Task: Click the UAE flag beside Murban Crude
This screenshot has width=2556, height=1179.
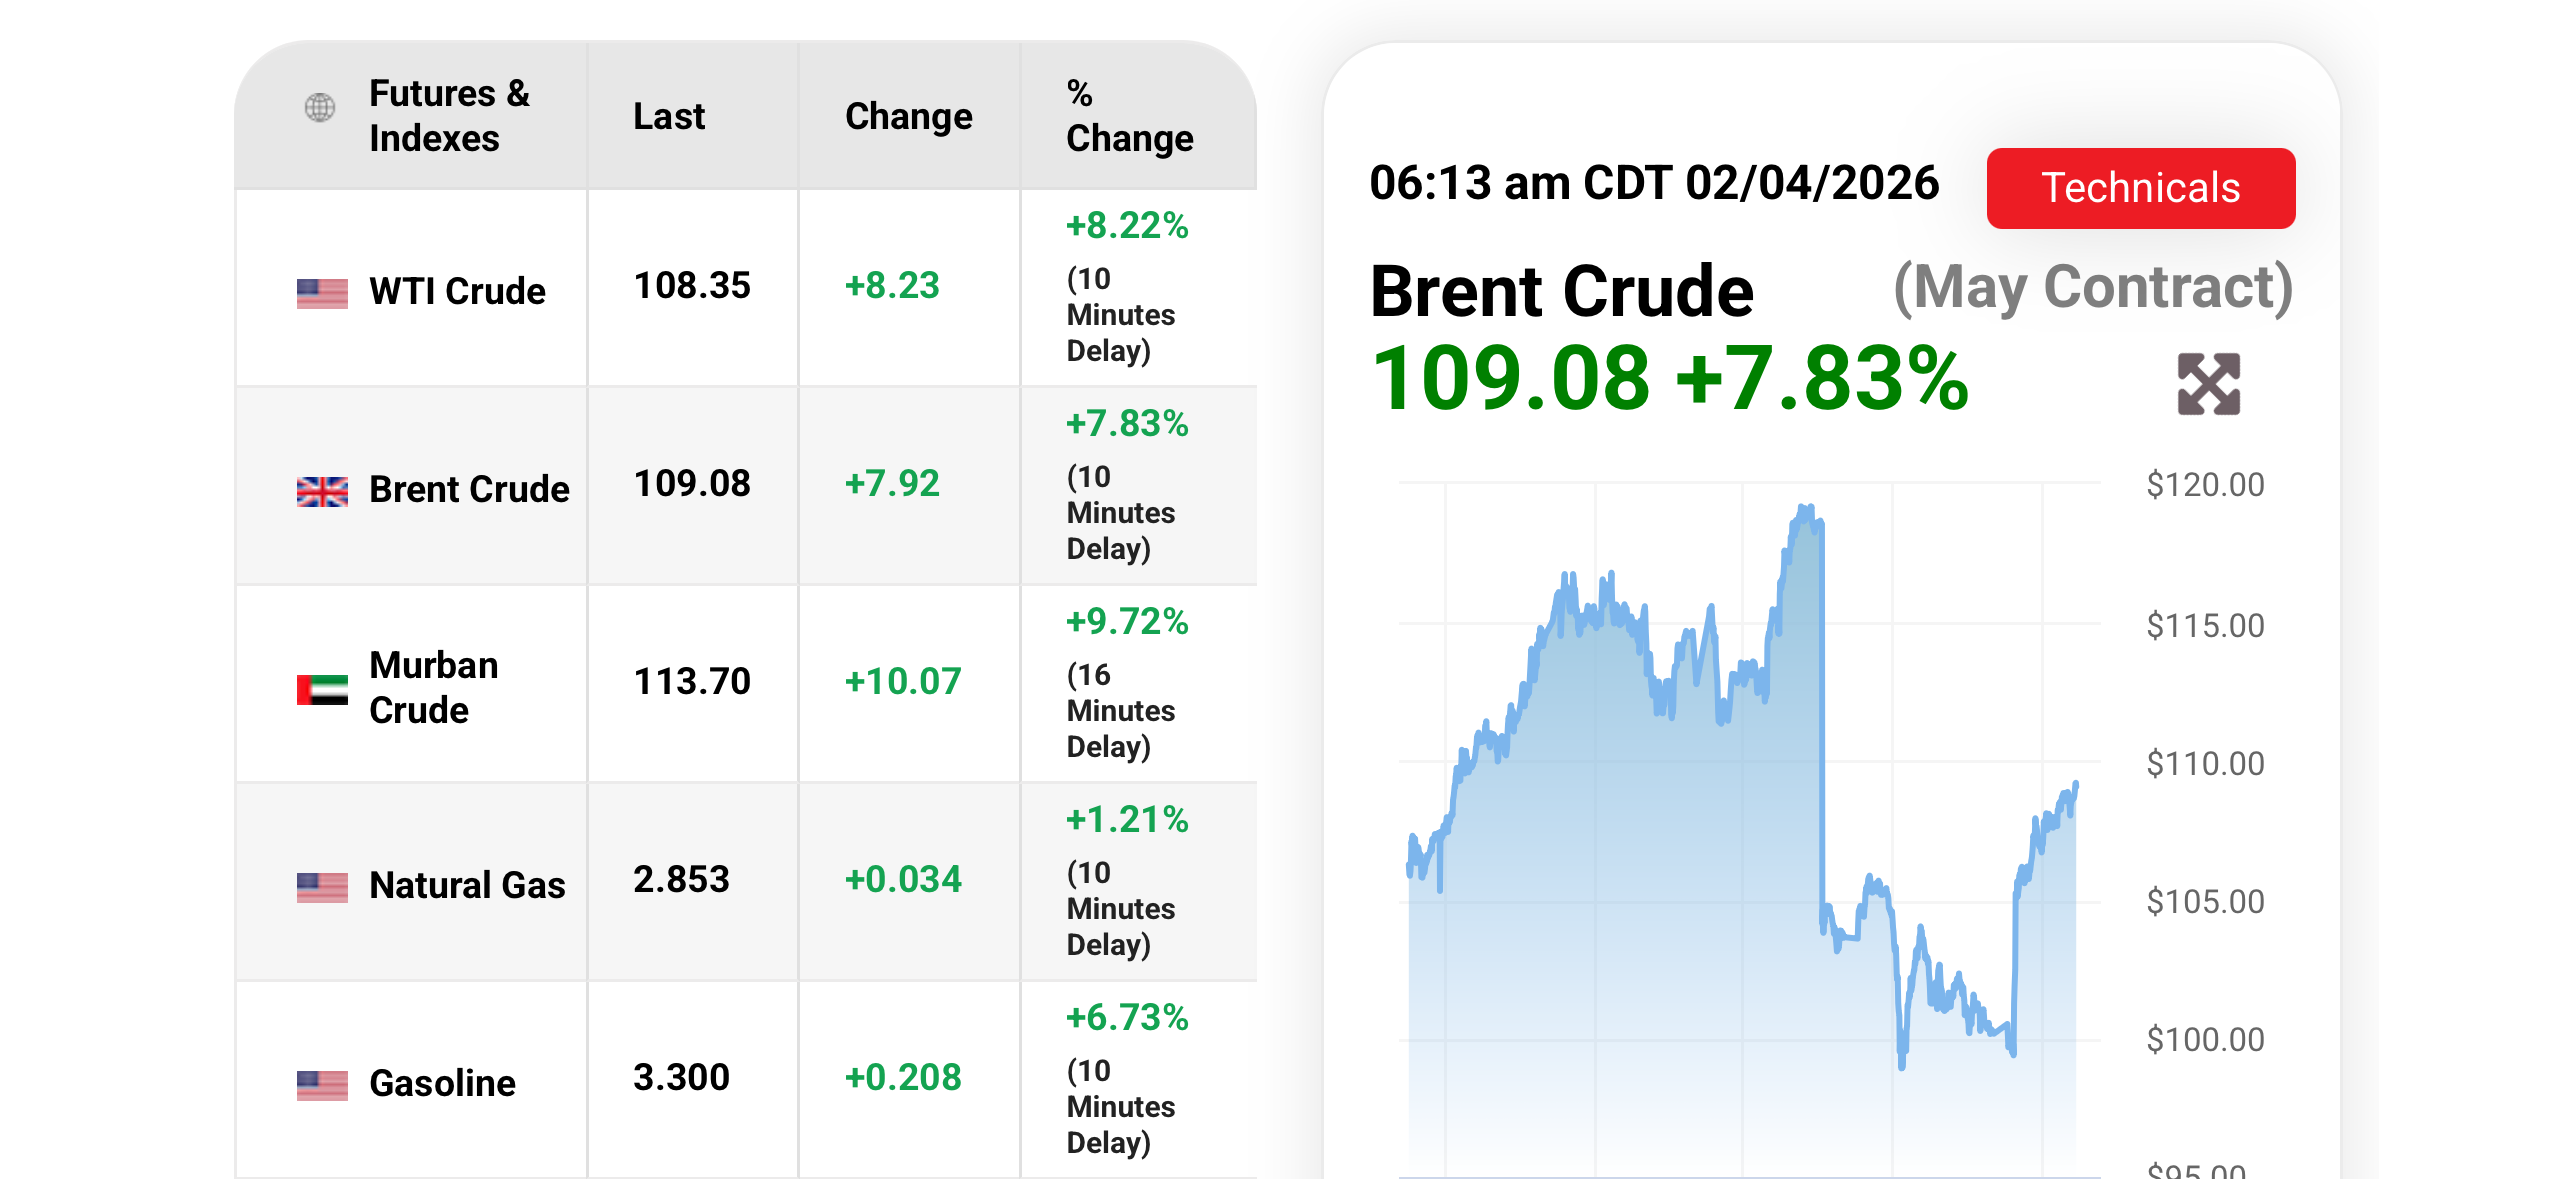Action: (322, 689)
